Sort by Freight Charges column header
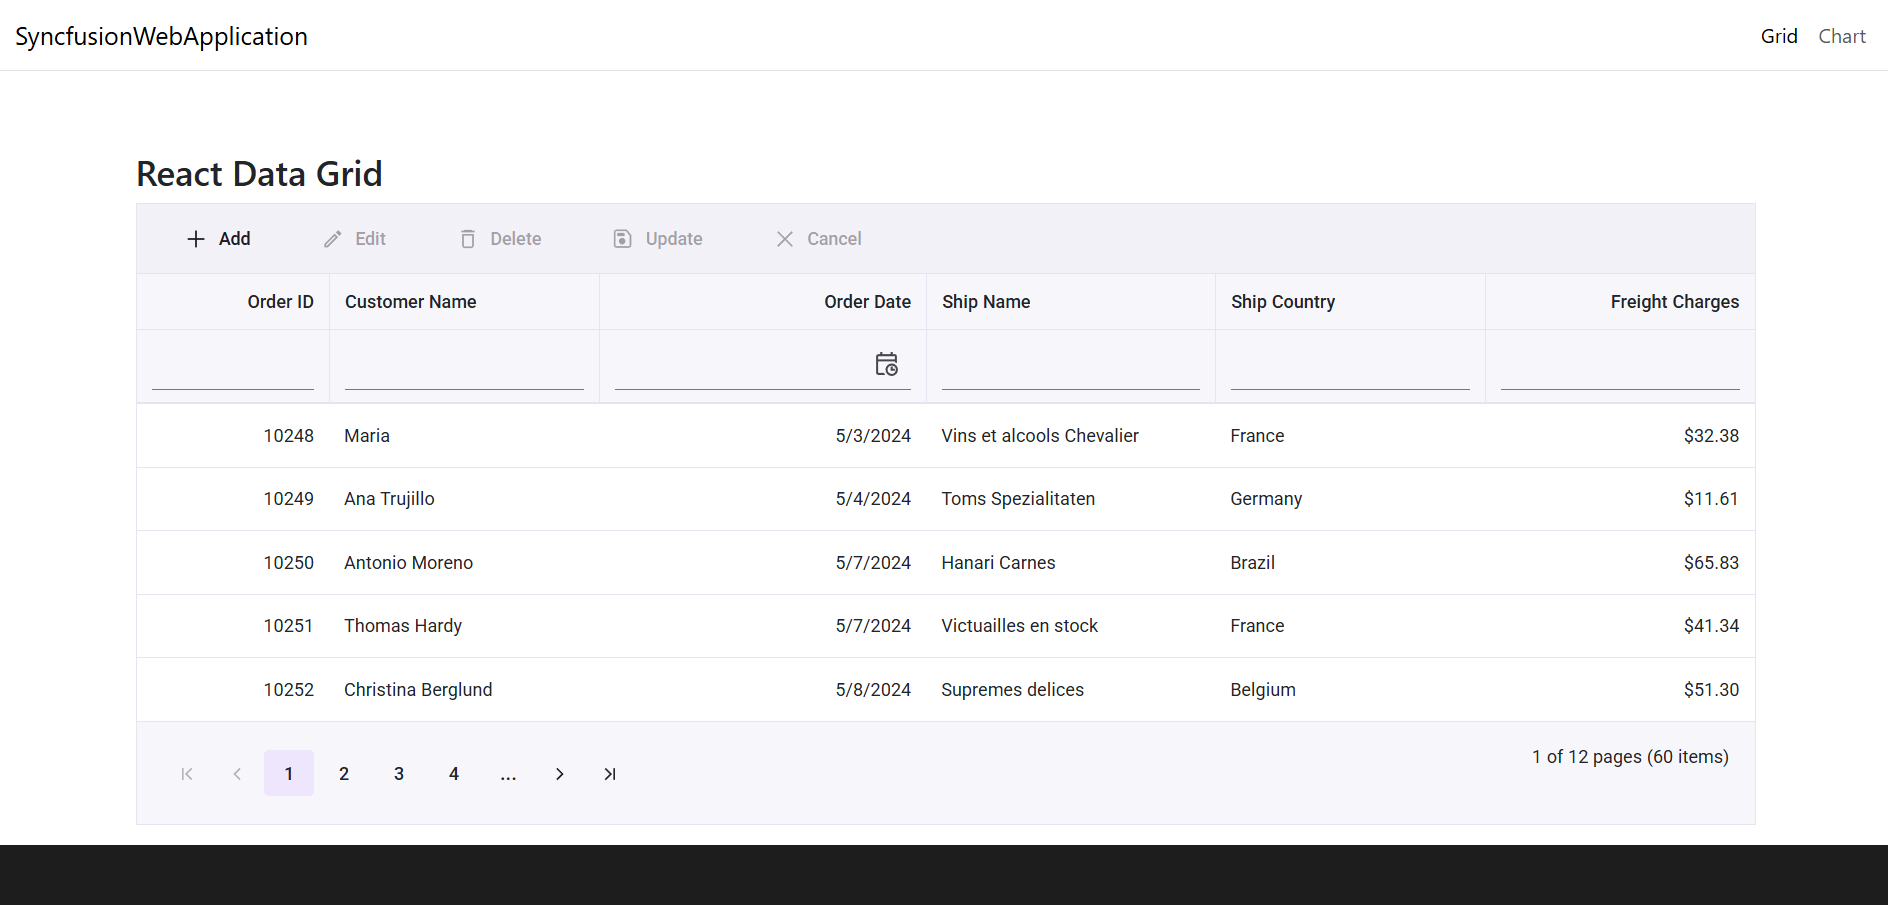This screenshot has width=1888, height=905. point(1674,302)
